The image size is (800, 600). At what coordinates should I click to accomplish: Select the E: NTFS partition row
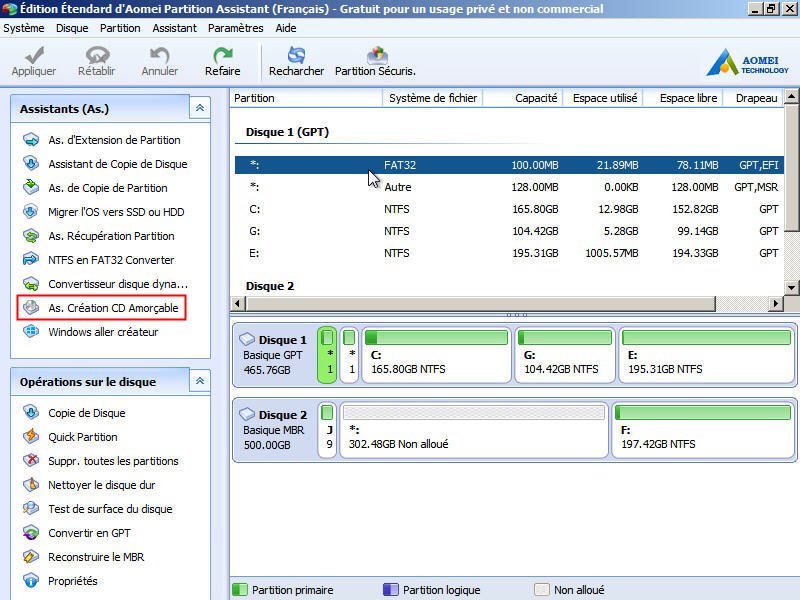pos(400,255)
